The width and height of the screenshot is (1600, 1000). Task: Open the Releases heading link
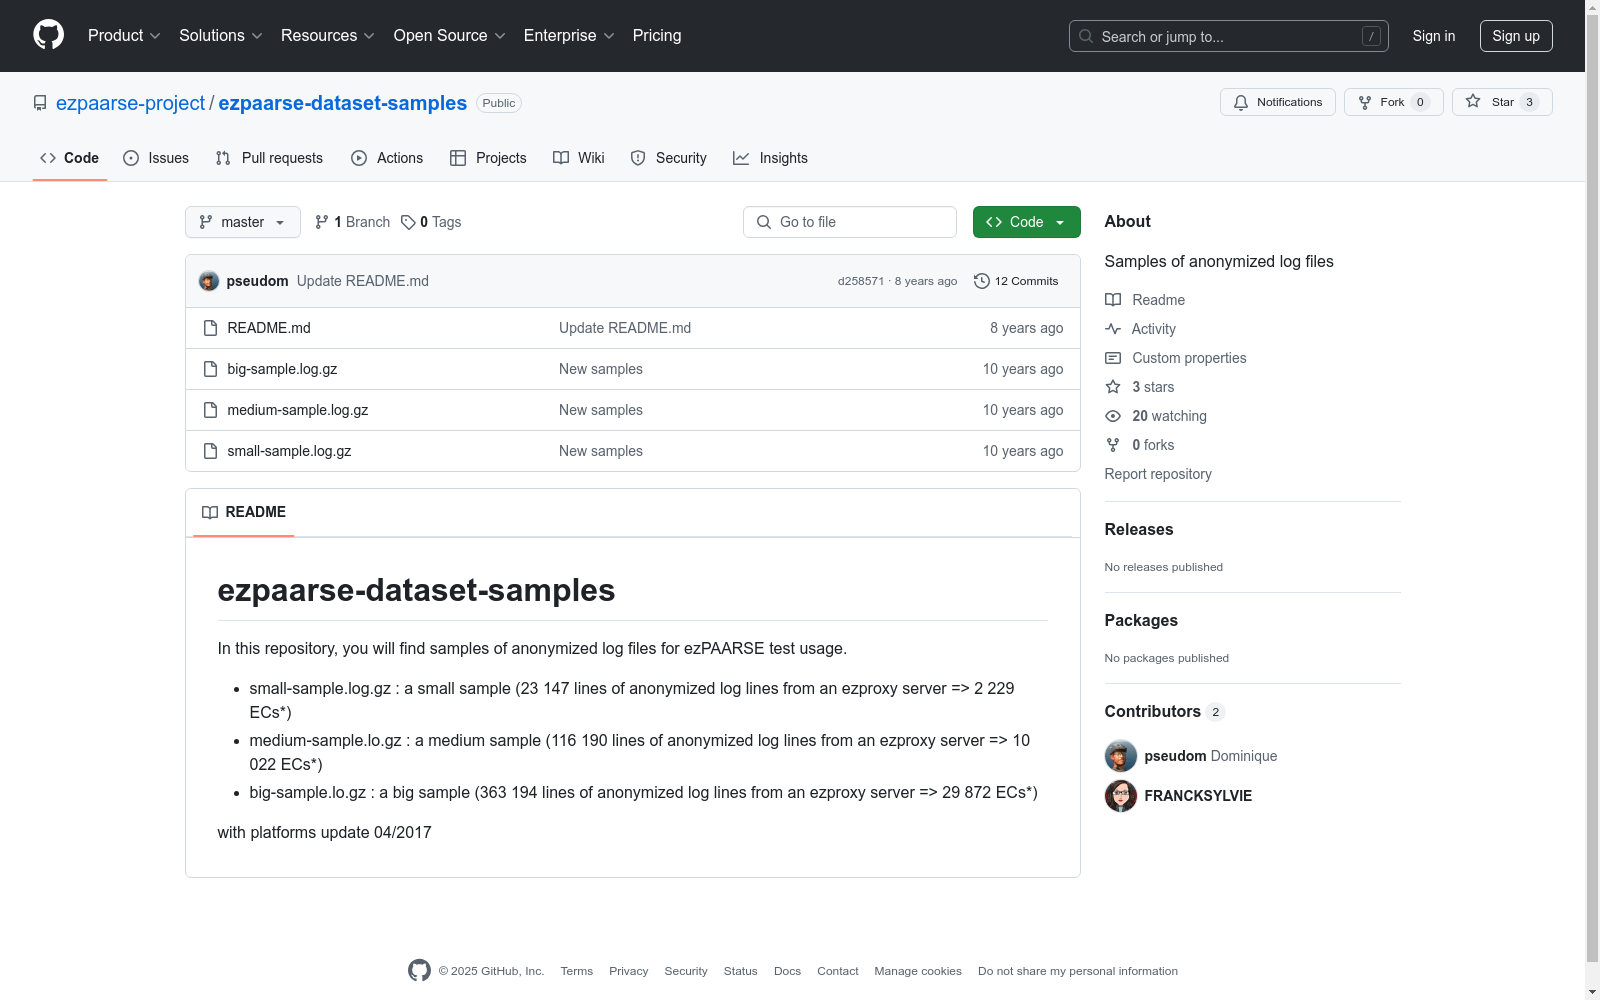tap(1139, 529)
